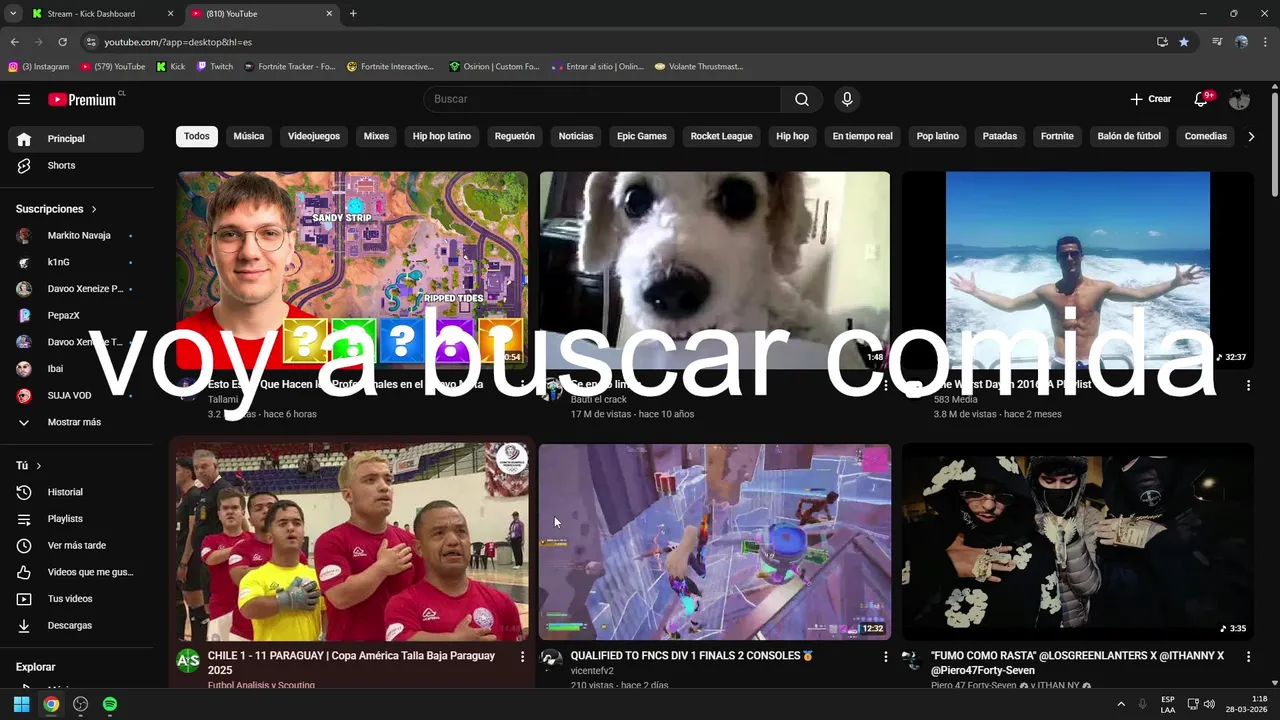Open Futbol Analisis y Scouting channel avatar

point(188,660)
